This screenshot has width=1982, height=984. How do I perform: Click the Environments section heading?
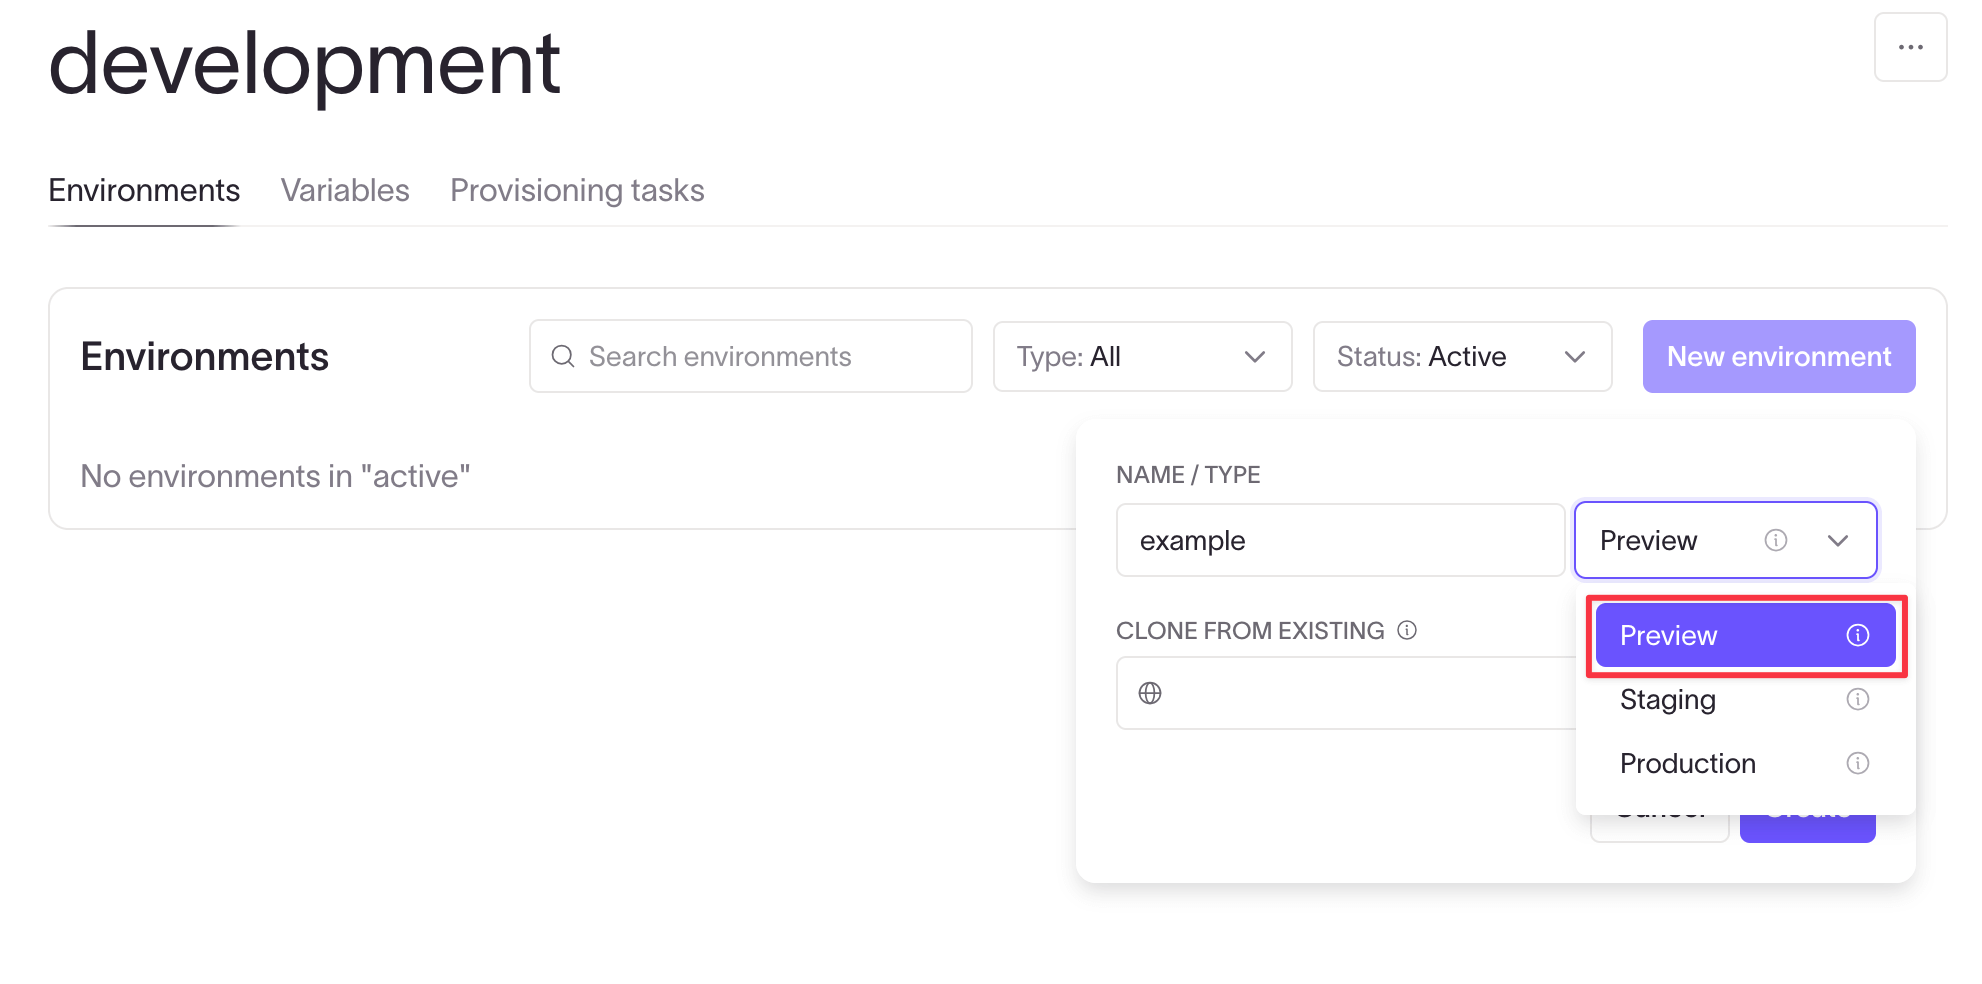point(204,356)
